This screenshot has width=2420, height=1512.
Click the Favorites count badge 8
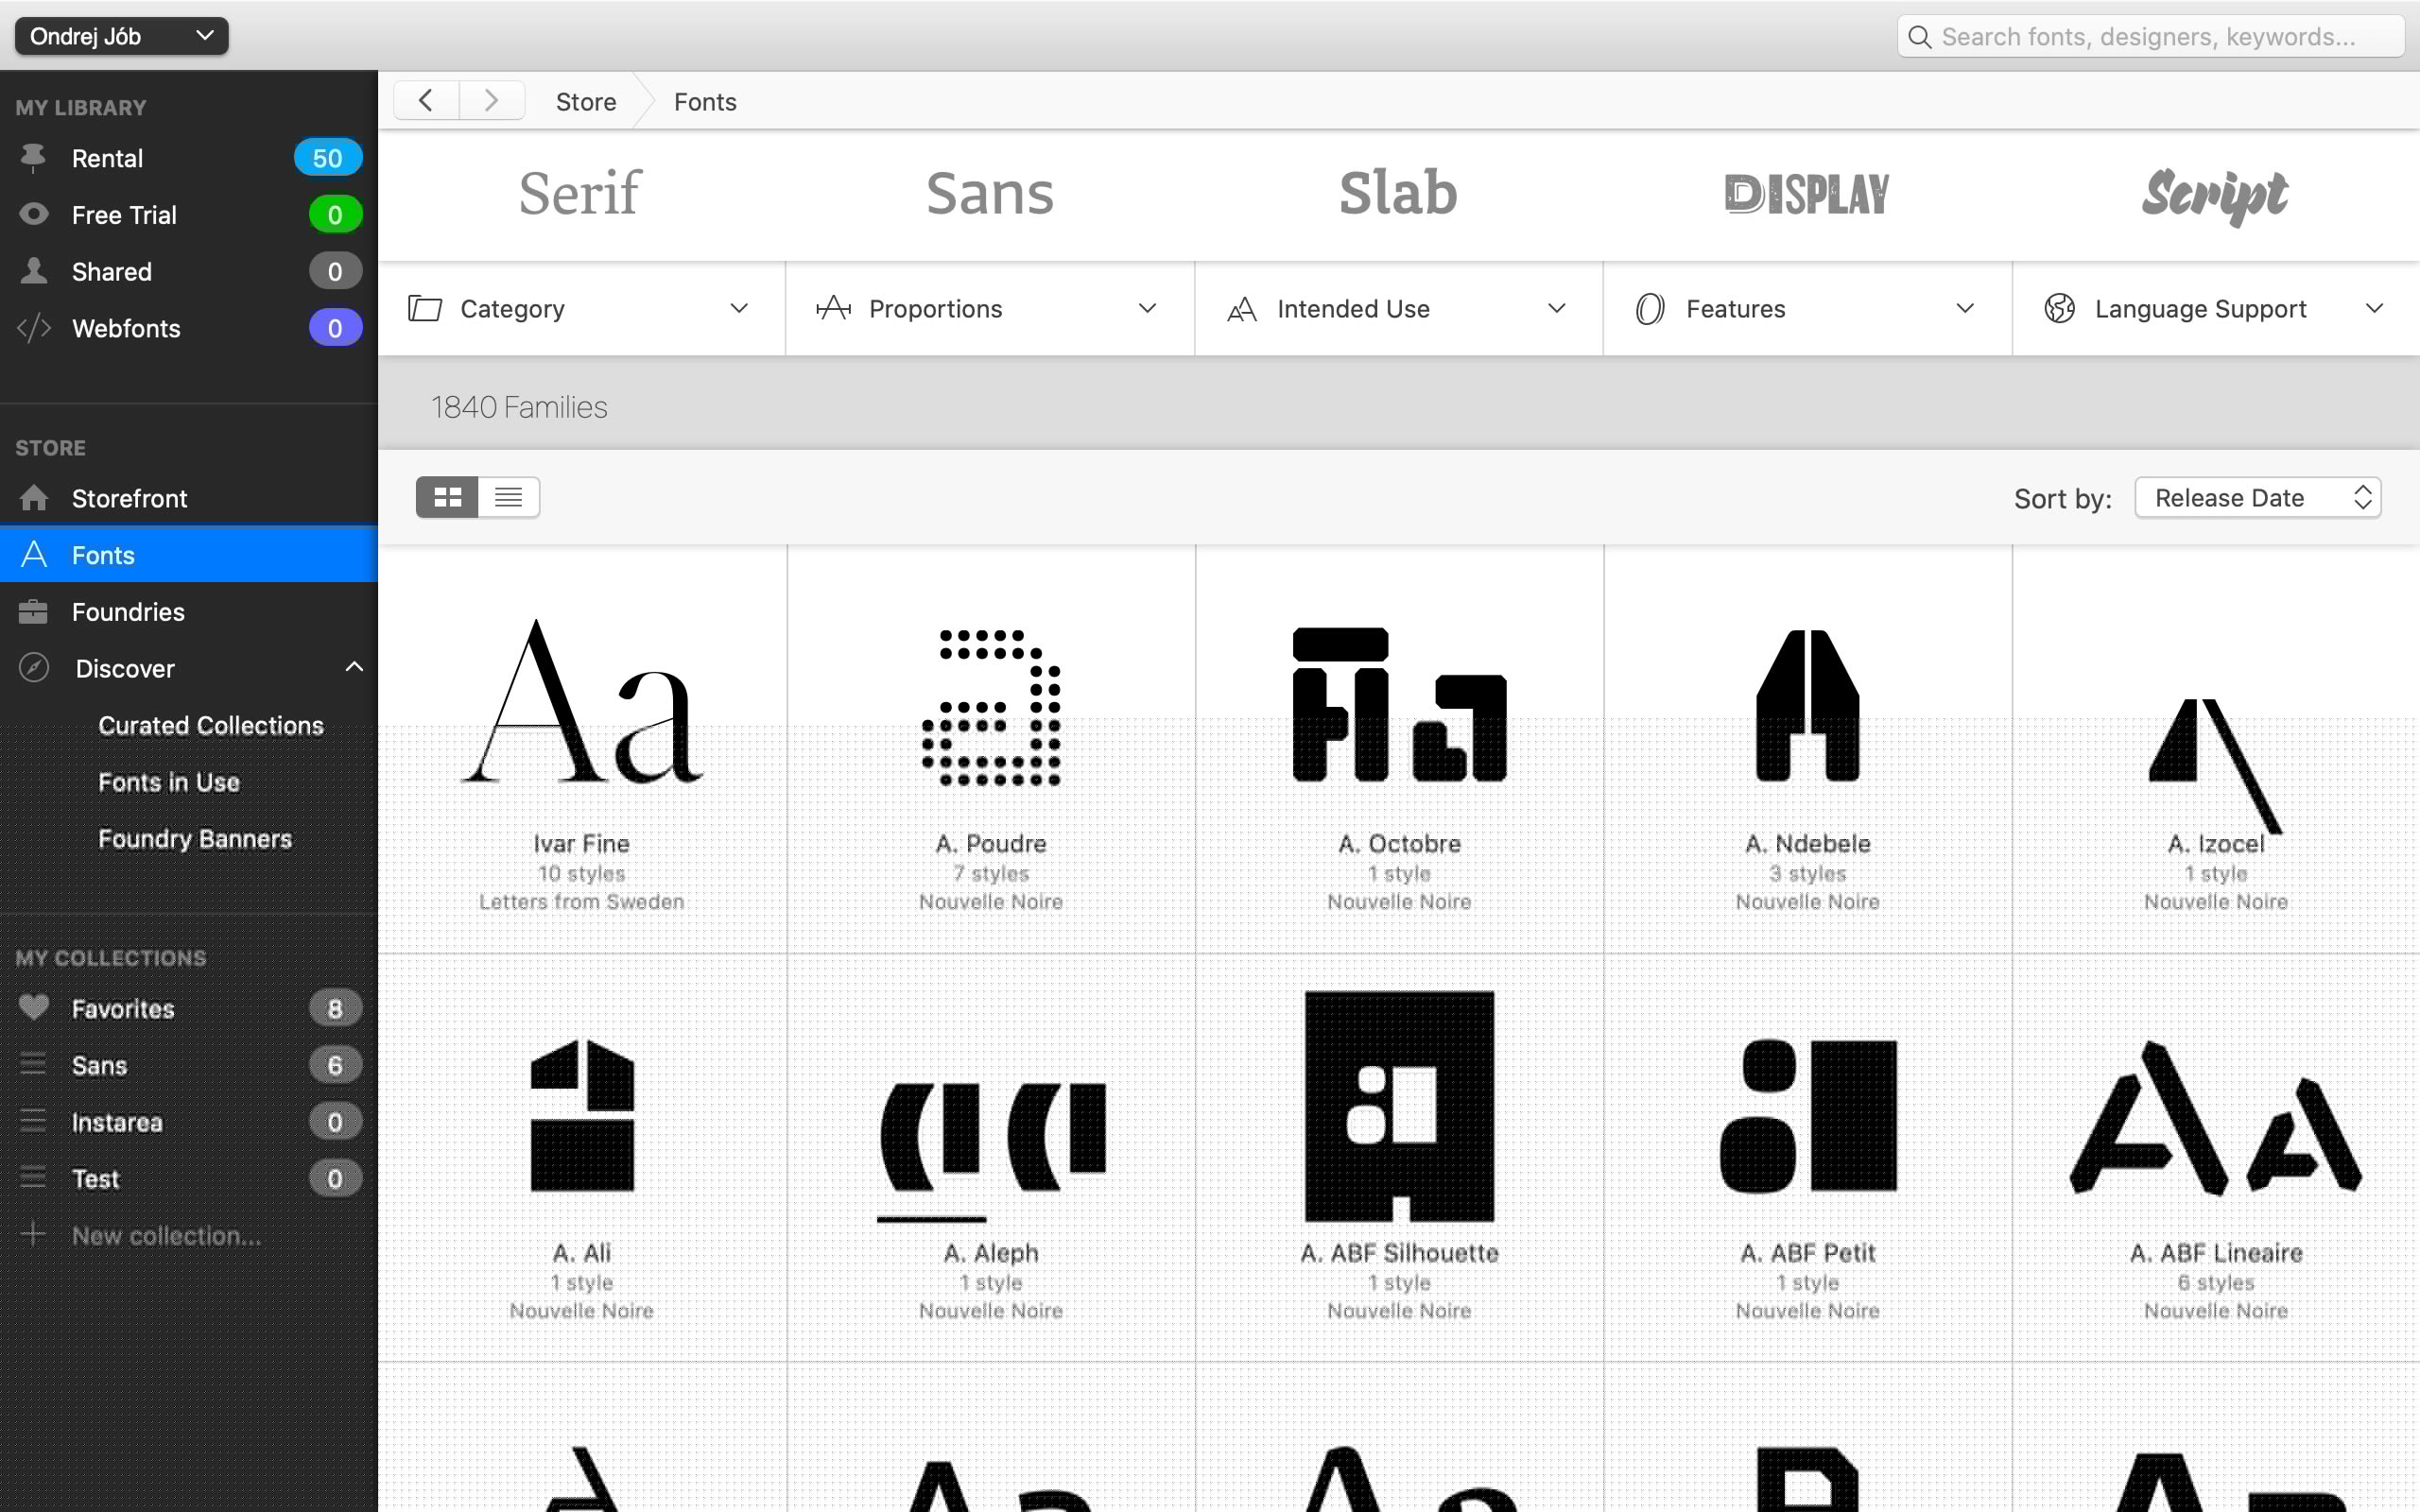pos(335,1008)
